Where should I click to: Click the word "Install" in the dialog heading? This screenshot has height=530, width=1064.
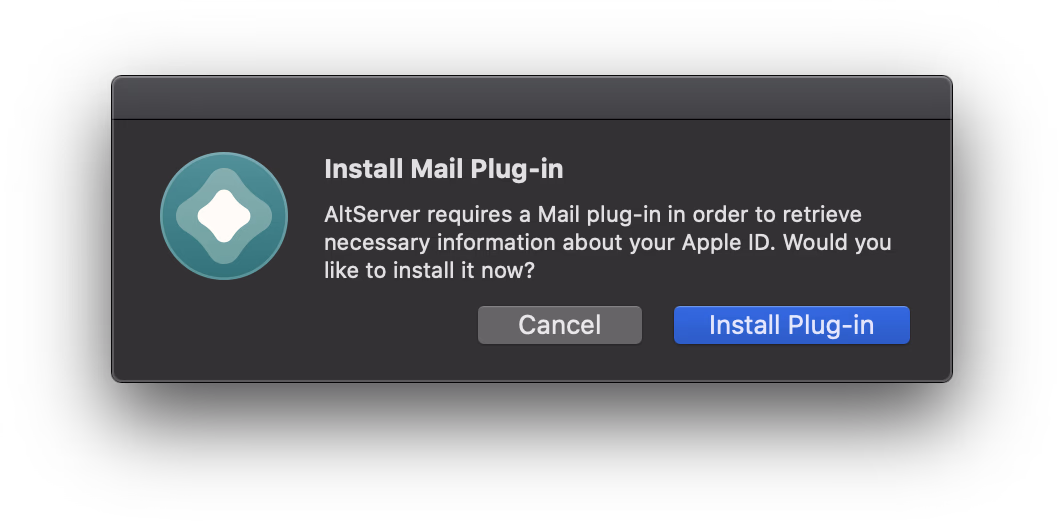click(364, 169)
